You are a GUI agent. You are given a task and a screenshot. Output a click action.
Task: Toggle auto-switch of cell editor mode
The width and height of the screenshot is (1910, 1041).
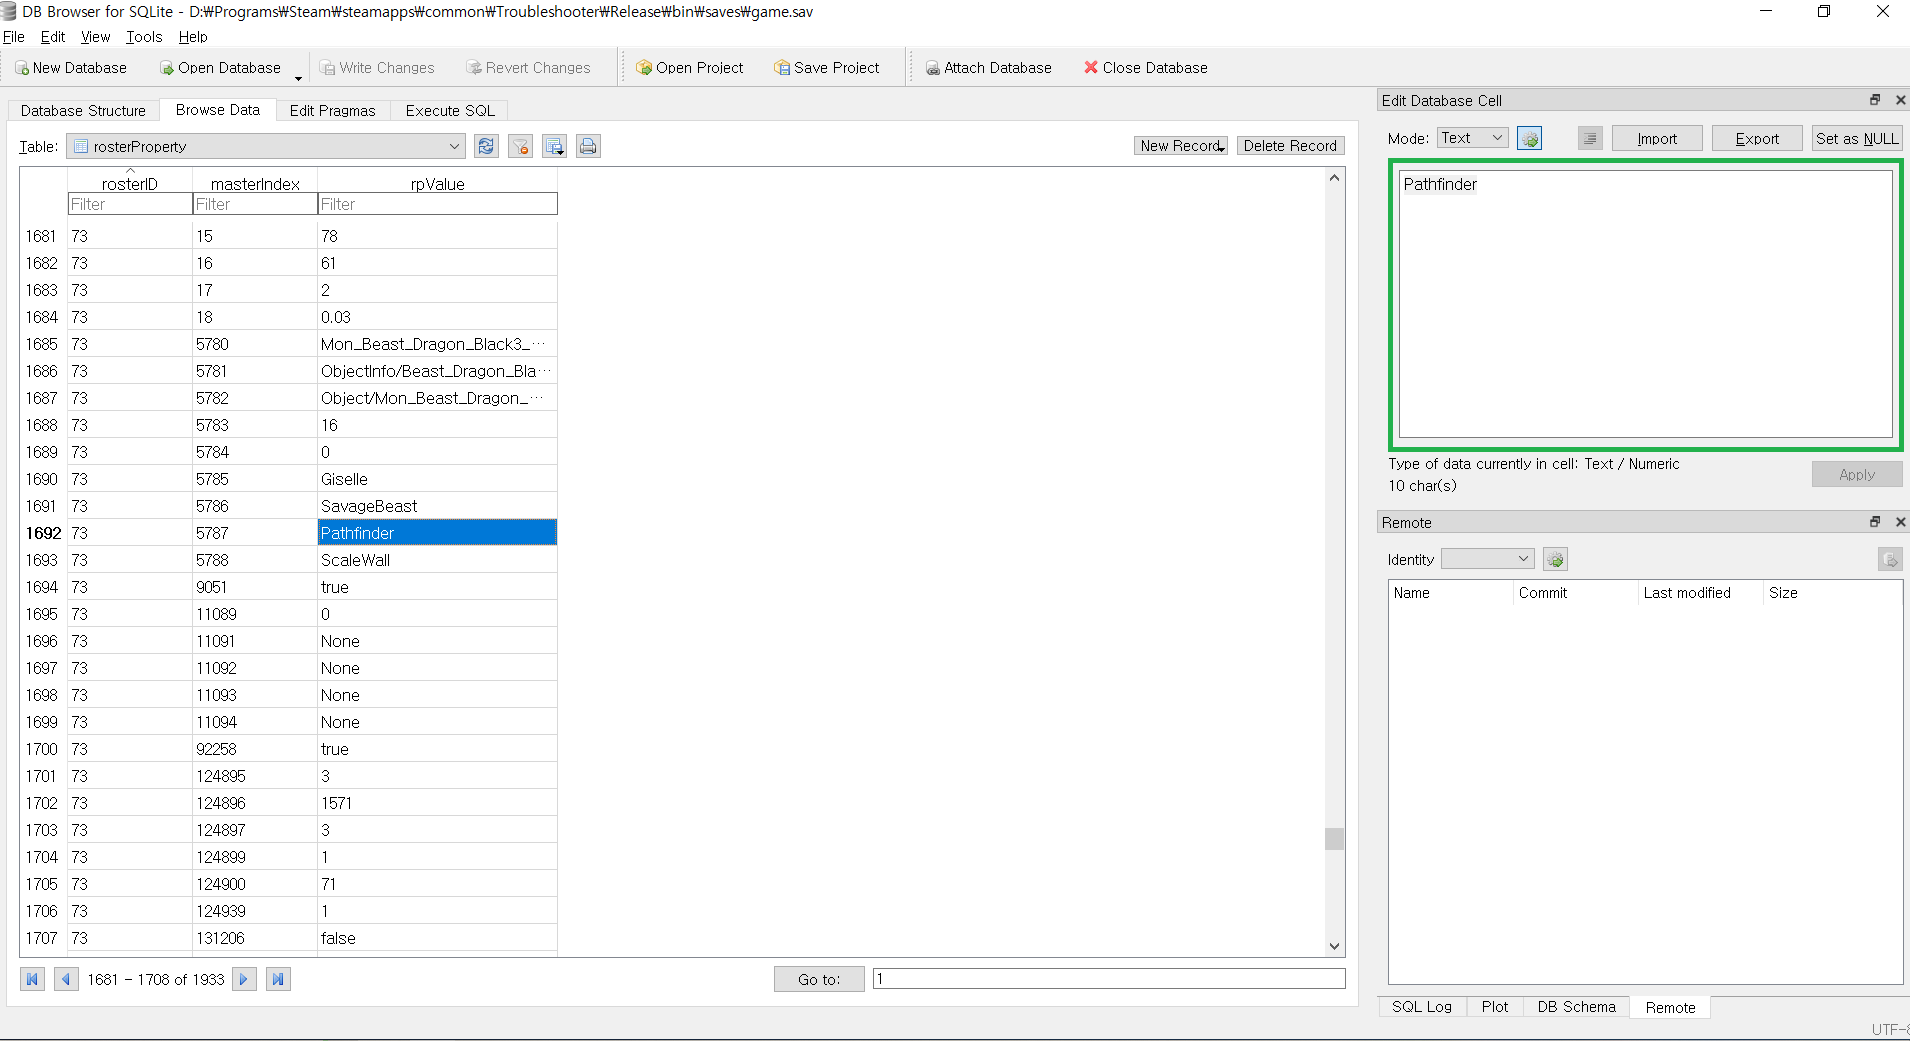coord(1530,138)
